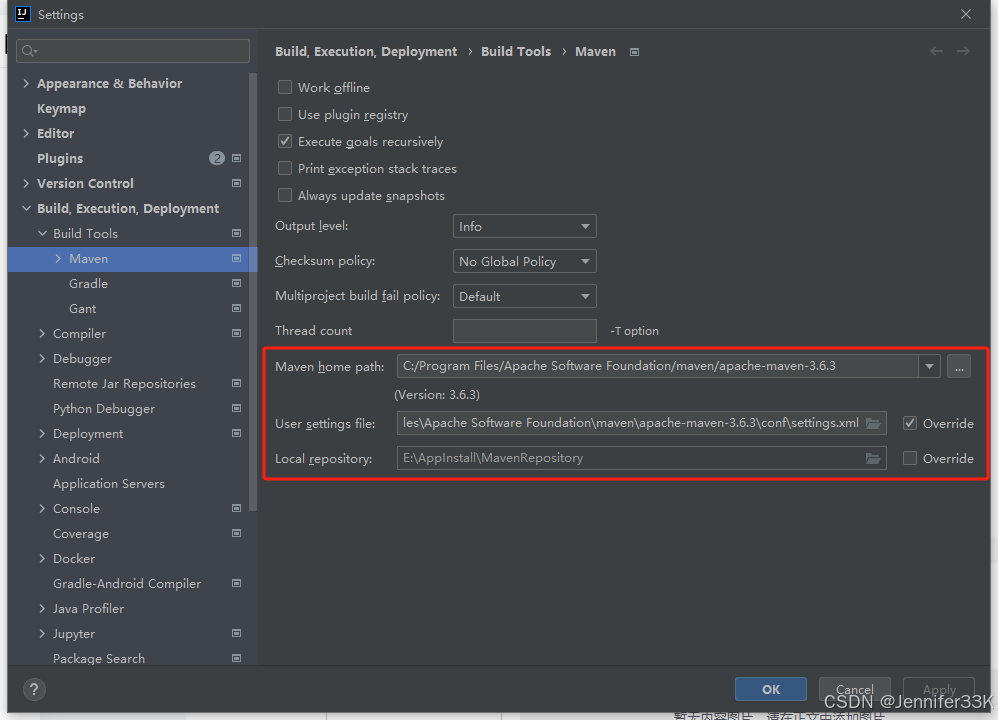This screenshot has width=998, height=720.
Task: Click the Apply button
Action: tap(939, 689)
